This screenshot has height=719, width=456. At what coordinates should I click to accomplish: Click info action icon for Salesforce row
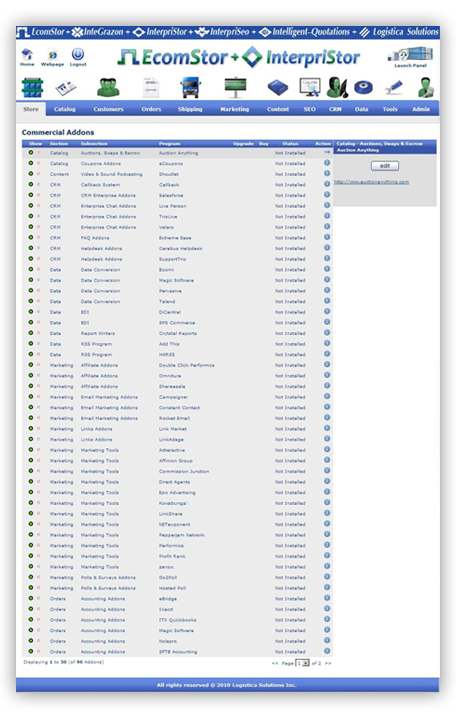coord(327,194)
